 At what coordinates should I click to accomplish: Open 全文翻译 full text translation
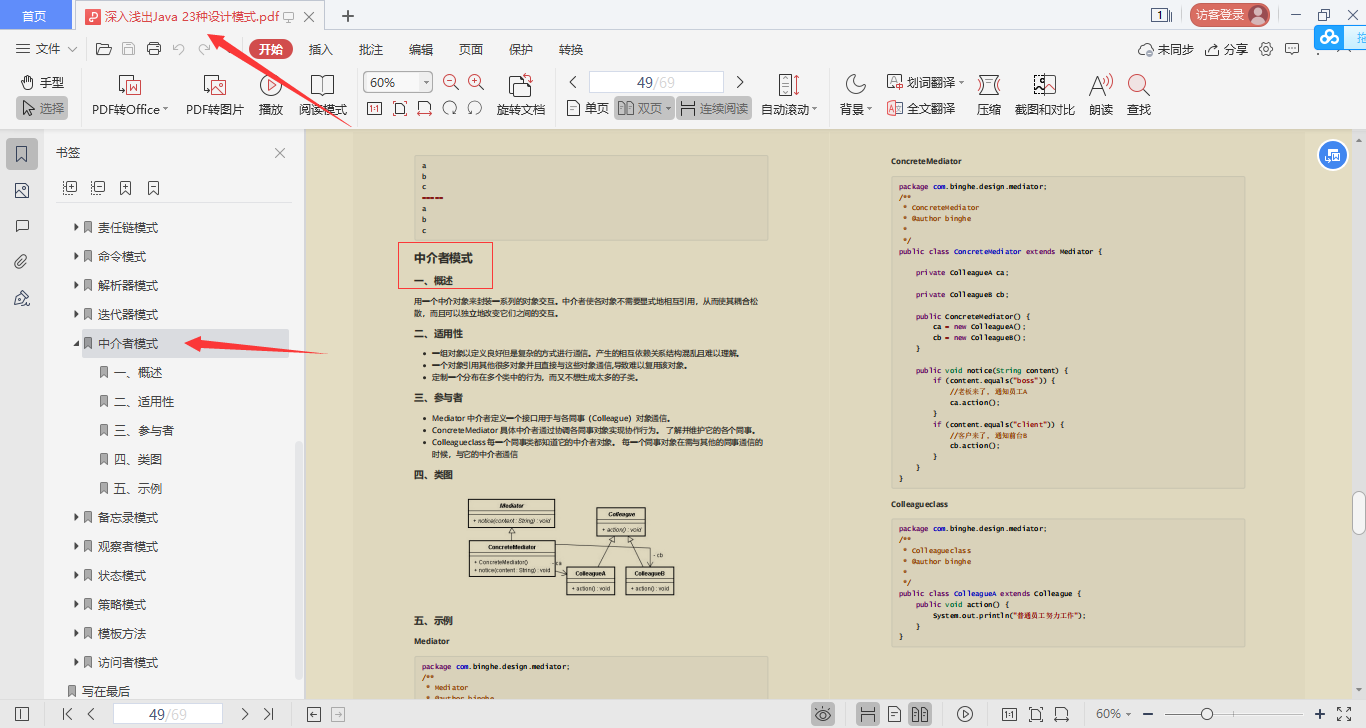(x=921, y=108)
